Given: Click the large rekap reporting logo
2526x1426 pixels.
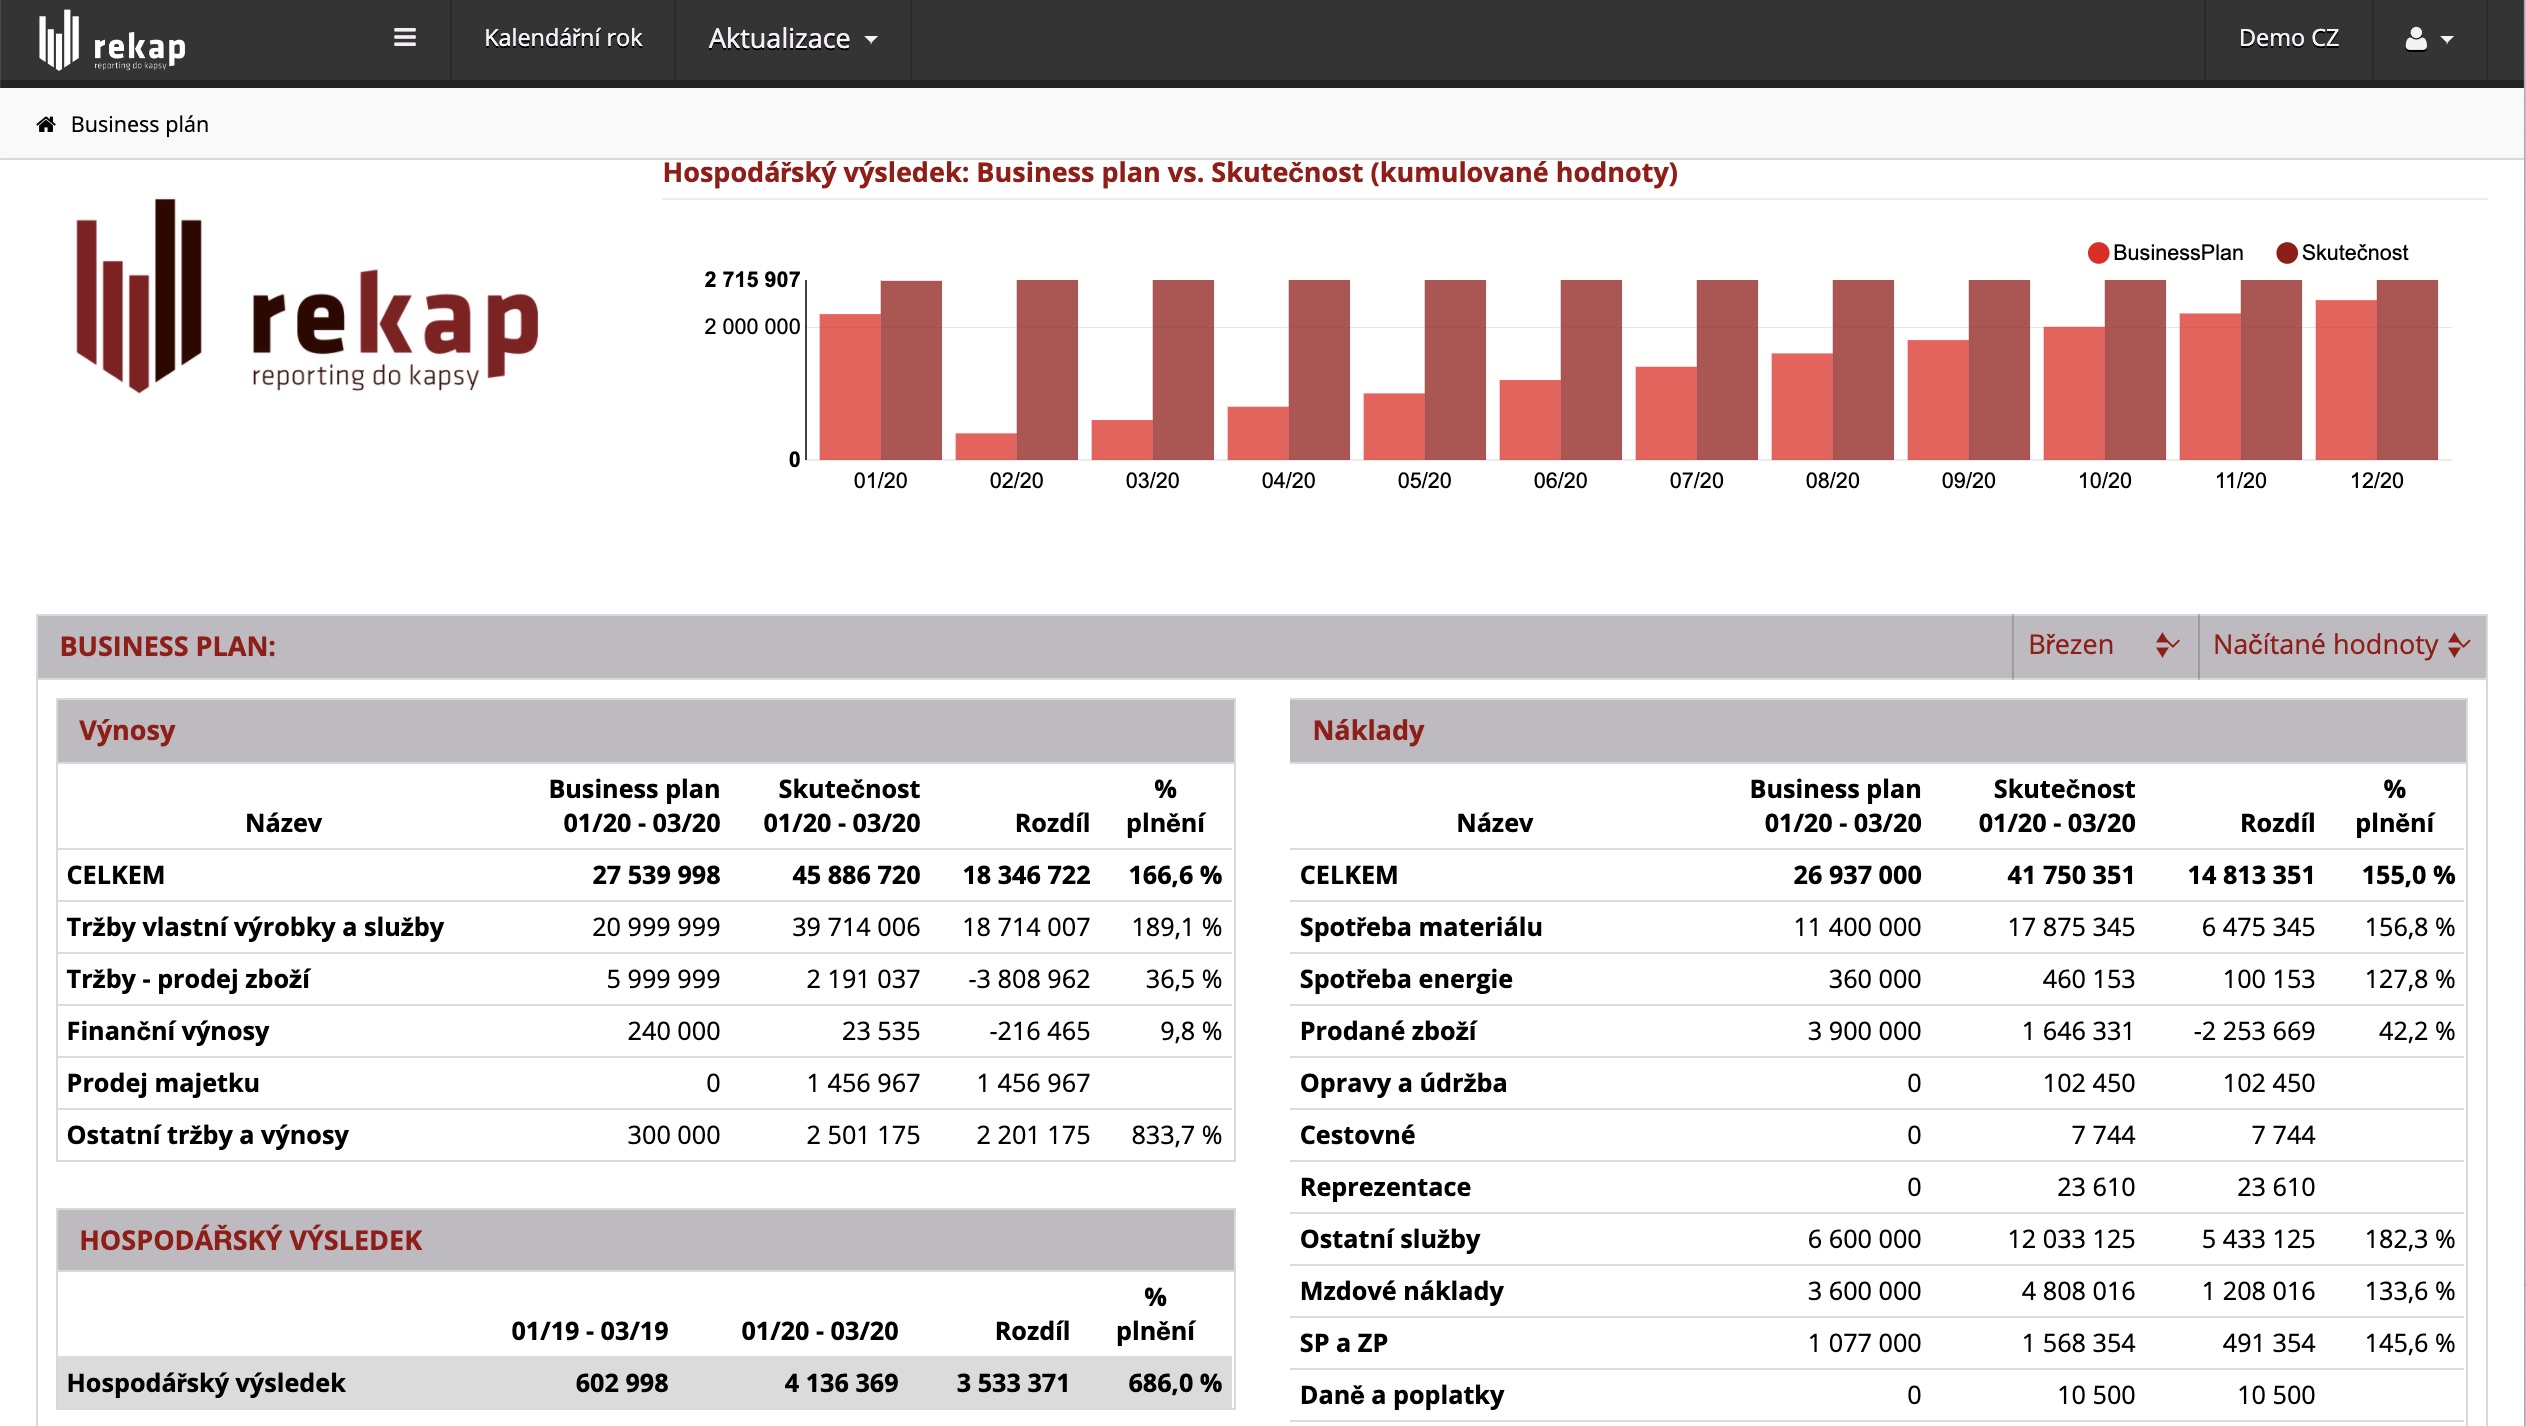Looking at the screenshot, I should click(x=307, y=297).
